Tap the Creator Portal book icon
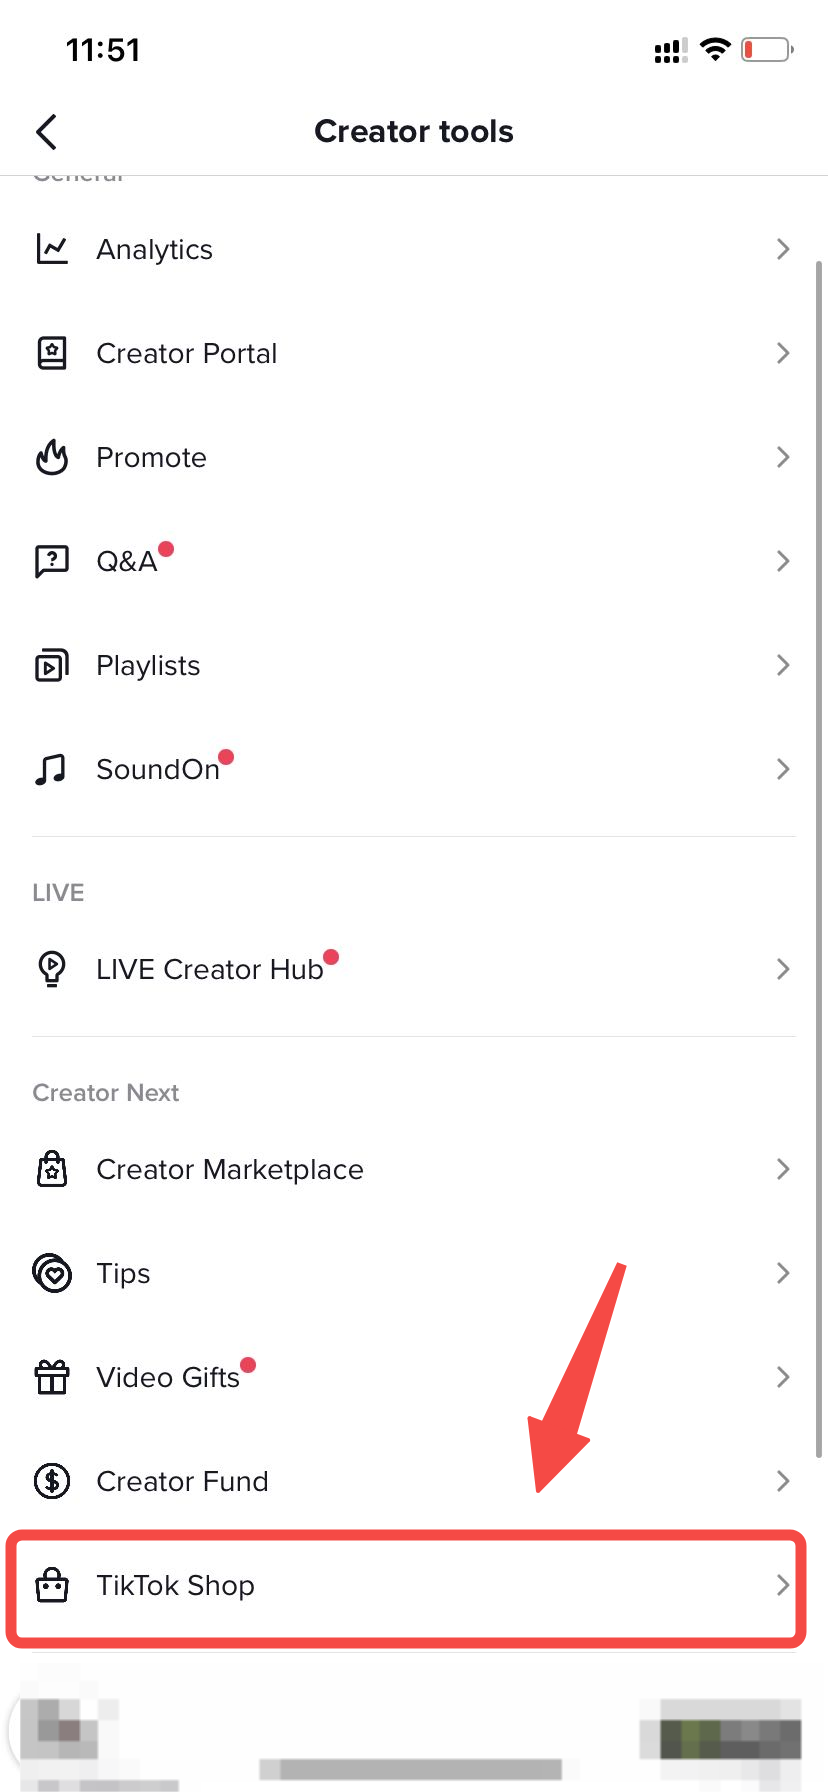This screenshot has height=1792, width=828. 52,353
